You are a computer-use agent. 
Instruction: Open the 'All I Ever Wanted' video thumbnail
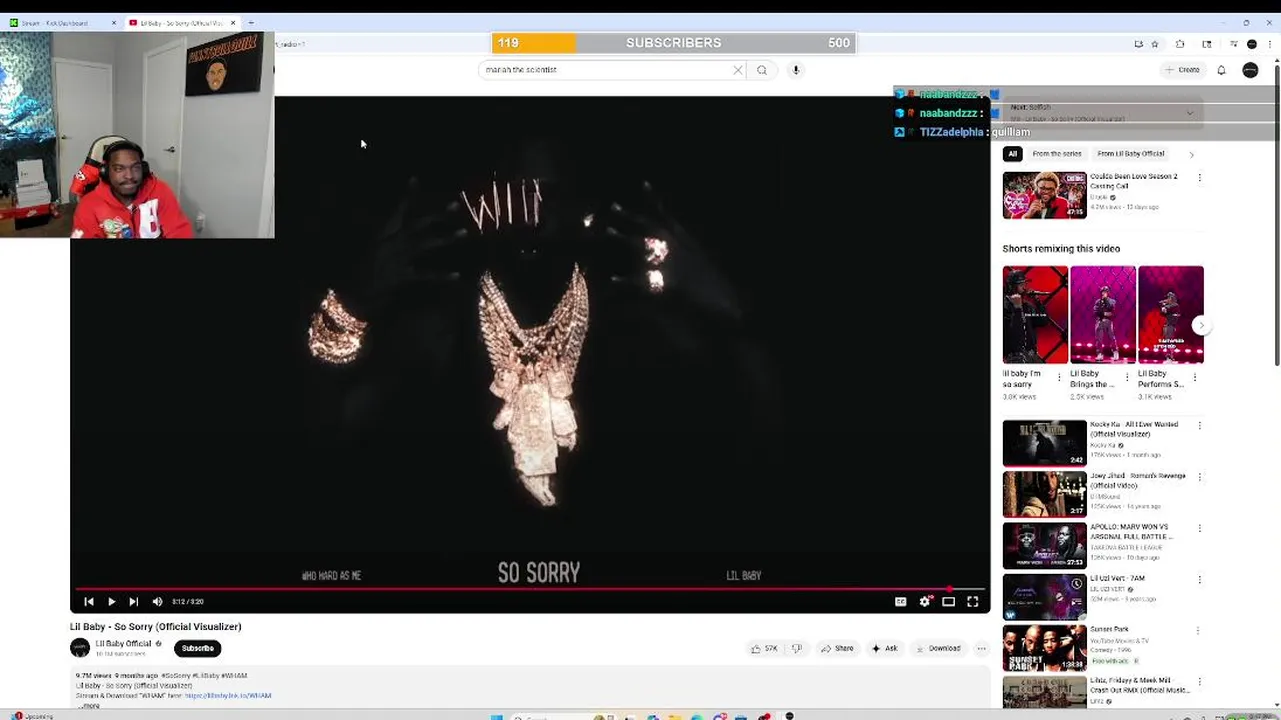[1044, 443]
